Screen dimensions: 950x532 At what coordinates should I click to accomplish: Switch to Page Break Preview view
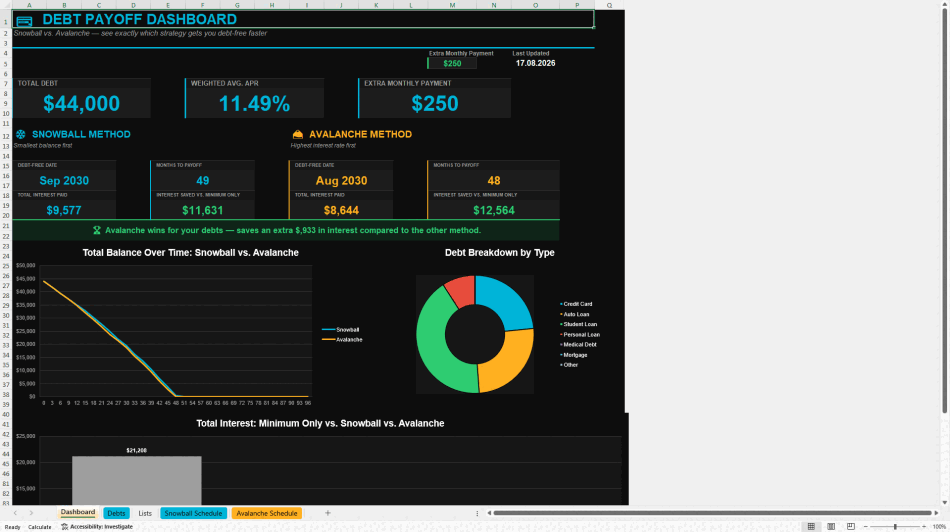tap(851, 527)
